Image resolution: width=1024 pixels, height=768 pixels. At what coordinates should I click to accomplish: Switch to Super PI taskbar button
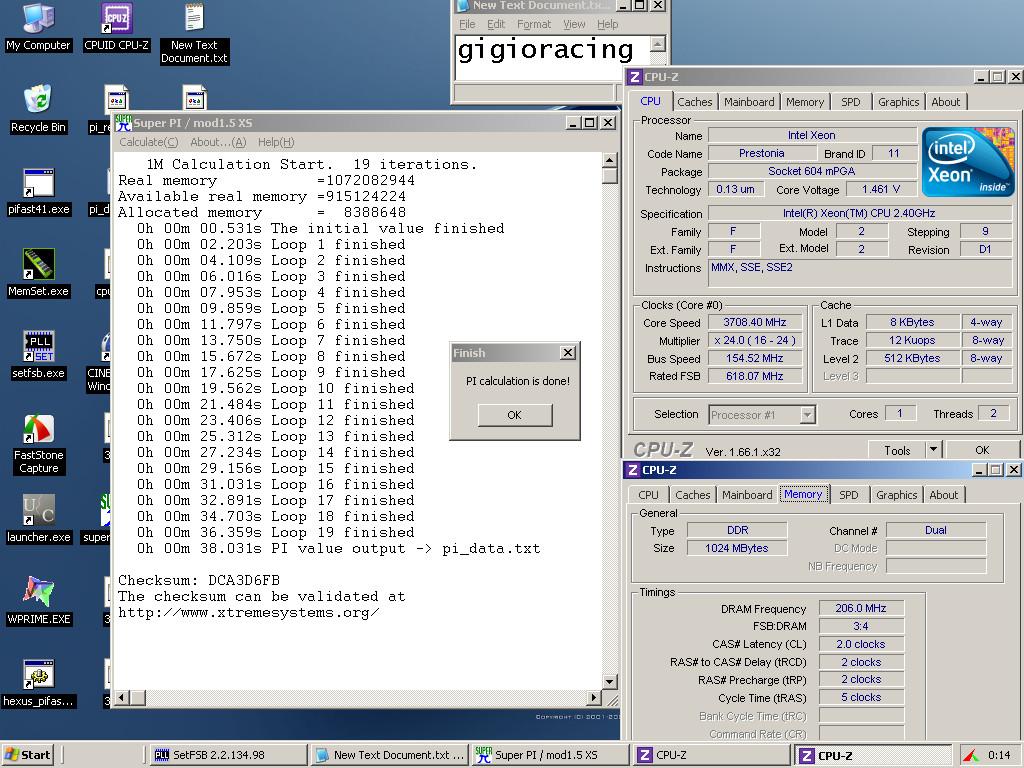(550, 755)
